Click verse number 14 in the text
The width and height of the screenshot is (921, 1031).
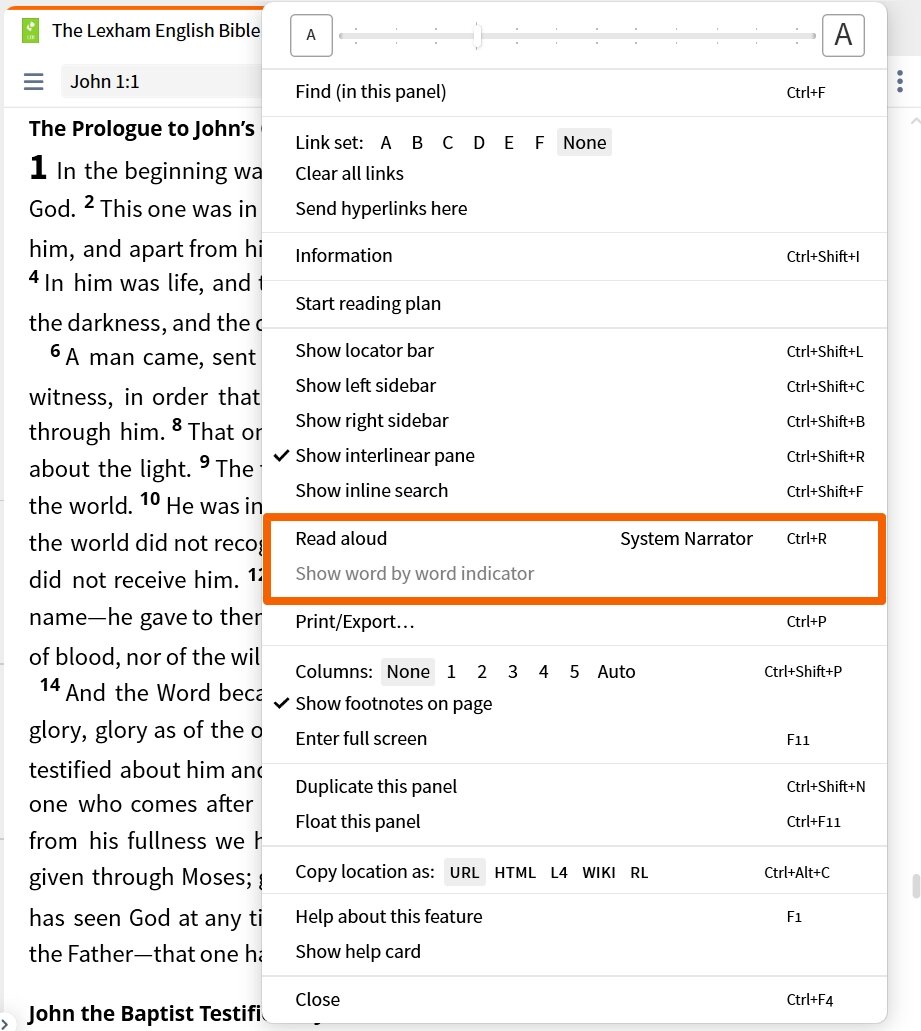pos(50,685)
